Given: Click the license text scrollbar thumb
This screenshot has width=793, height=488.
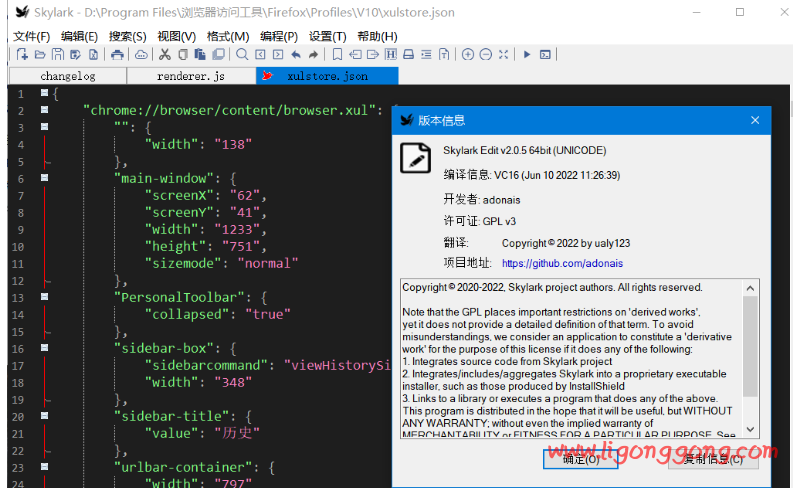Looking at the screenshot, I should click(750, 347).
